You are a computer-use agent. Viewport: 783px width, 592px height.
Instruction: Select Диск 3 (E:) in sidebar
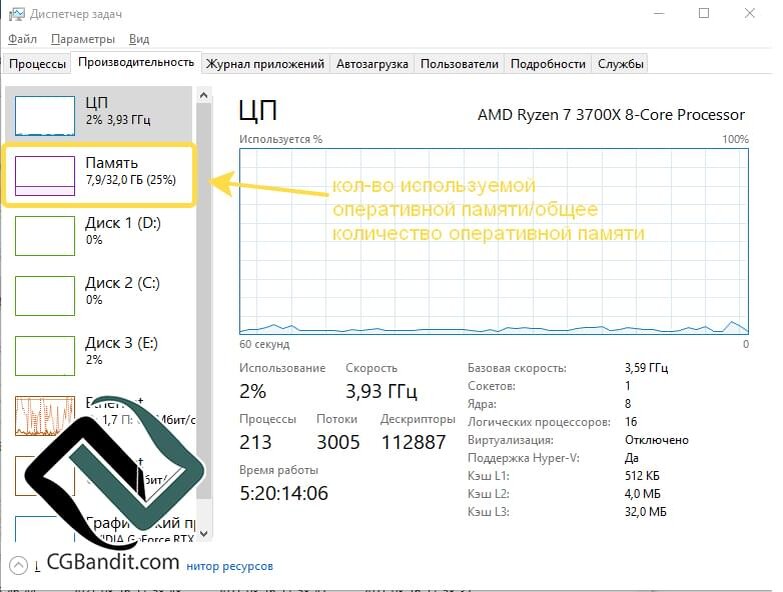pos(98,354)
